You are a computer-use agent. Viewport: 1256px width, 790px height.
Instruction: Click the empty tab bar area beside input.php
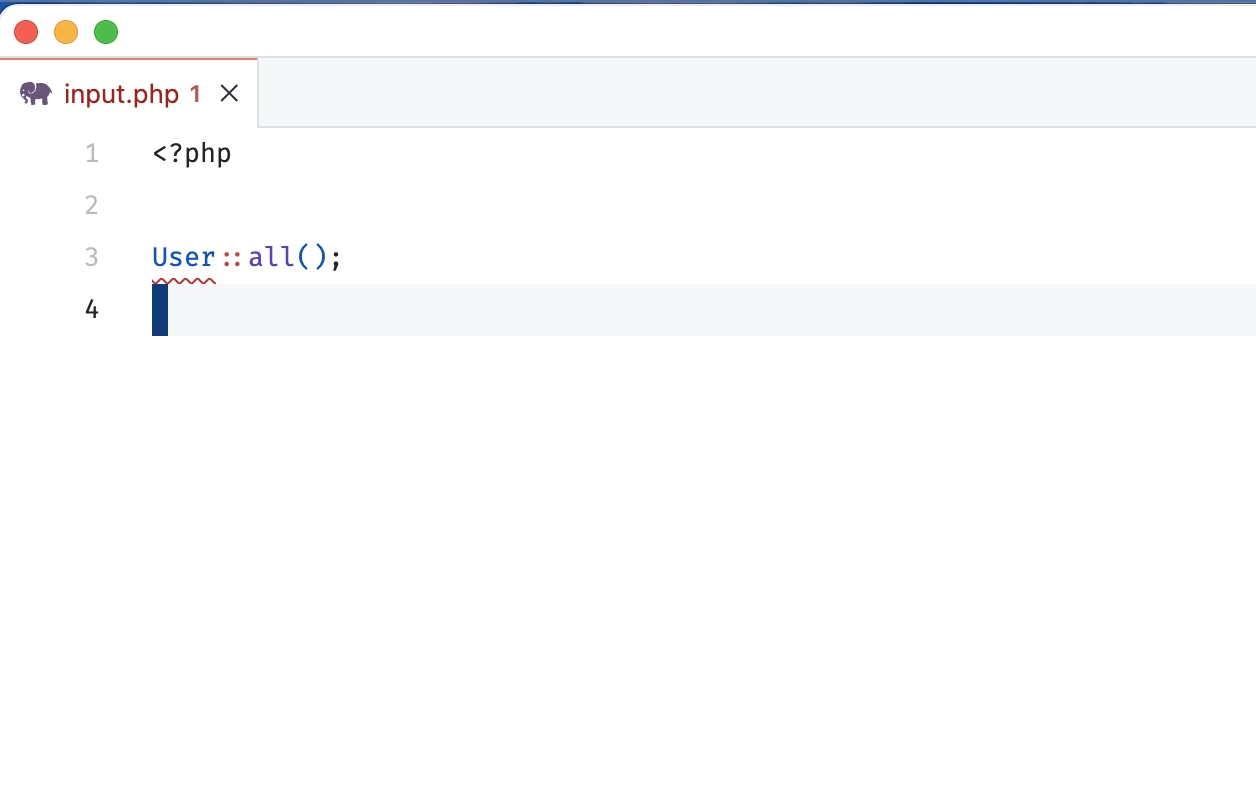(x=750, y=93)
